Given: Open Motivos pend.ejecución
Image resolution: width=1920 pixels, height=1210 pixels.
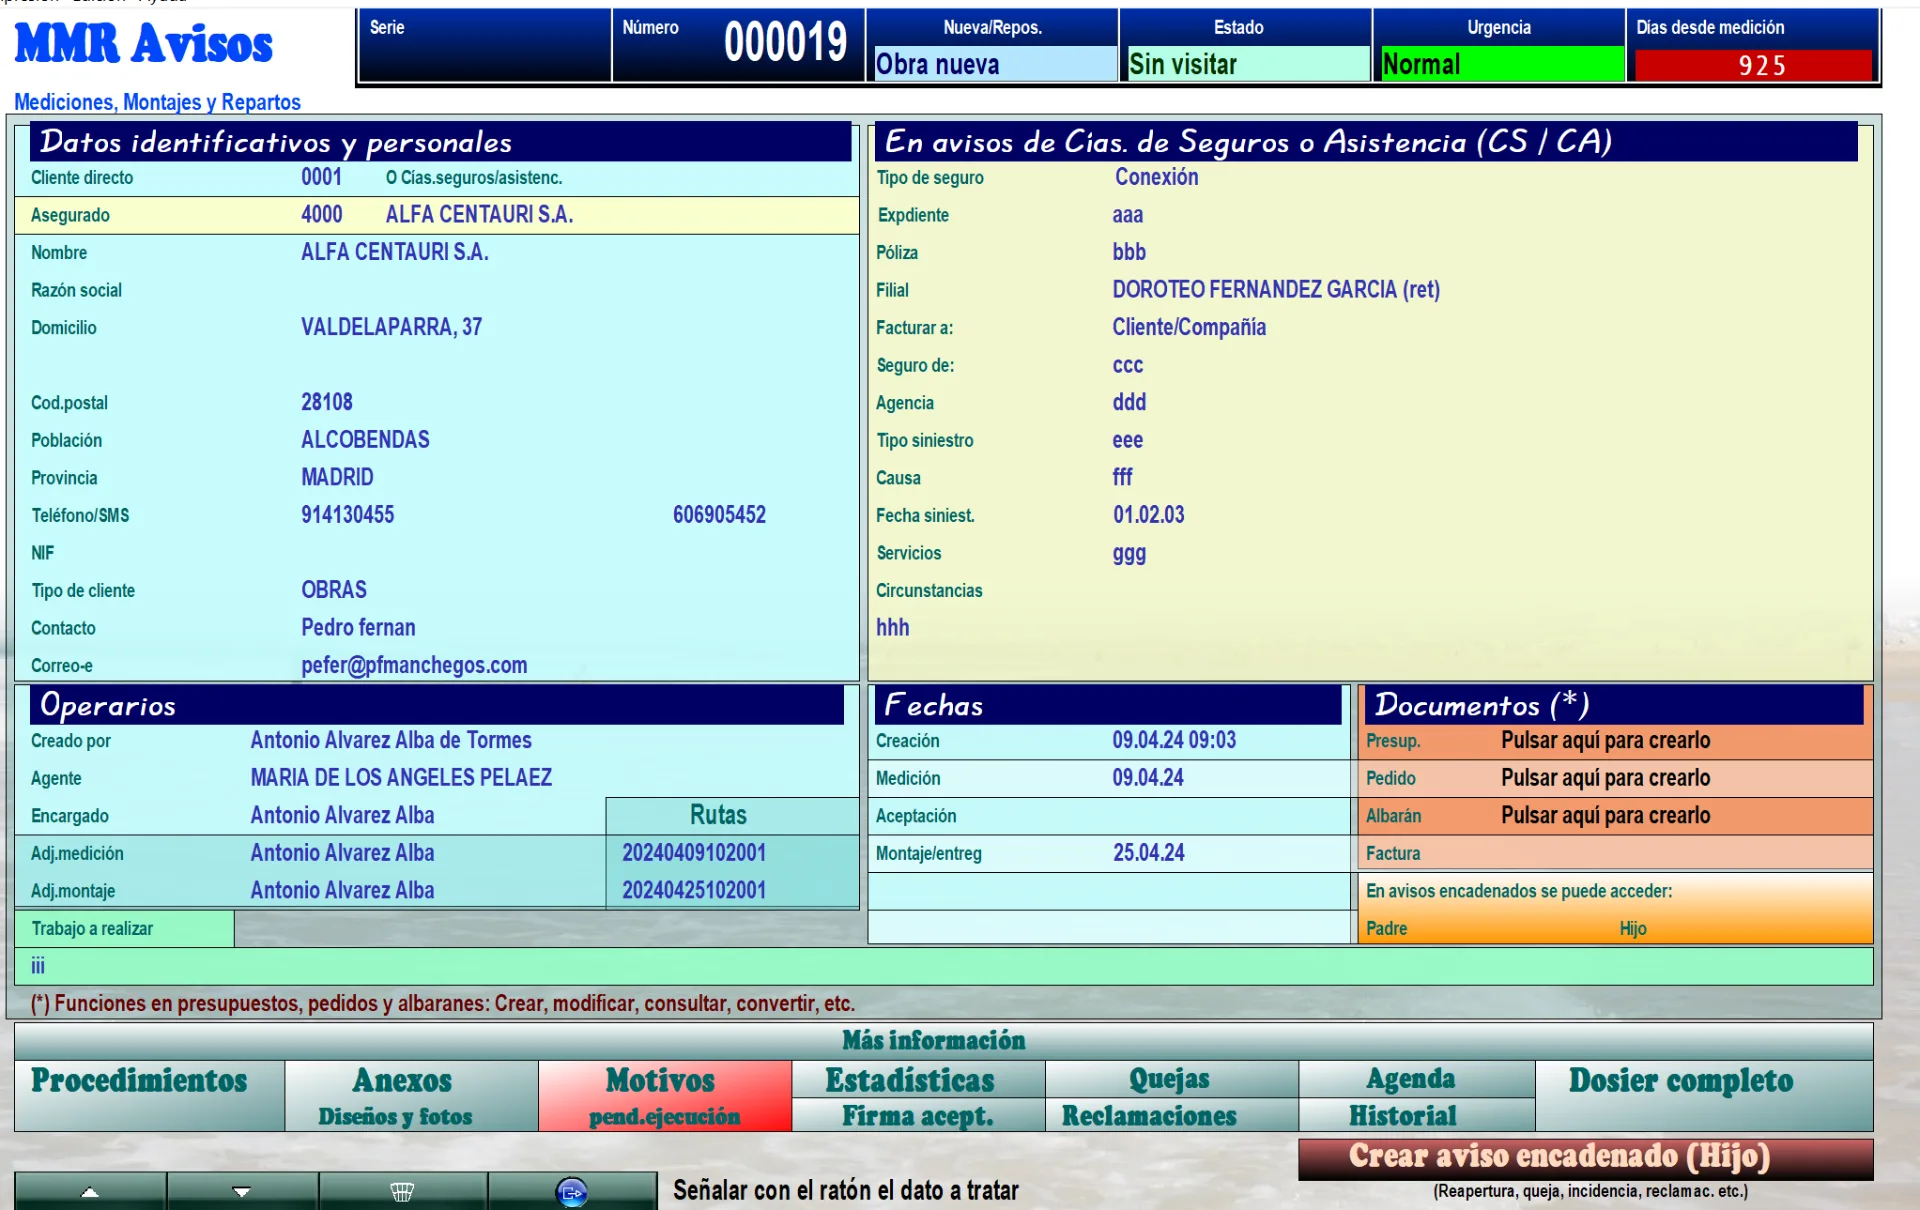Looking at the screenshot, I should [x=665, y=1096].
